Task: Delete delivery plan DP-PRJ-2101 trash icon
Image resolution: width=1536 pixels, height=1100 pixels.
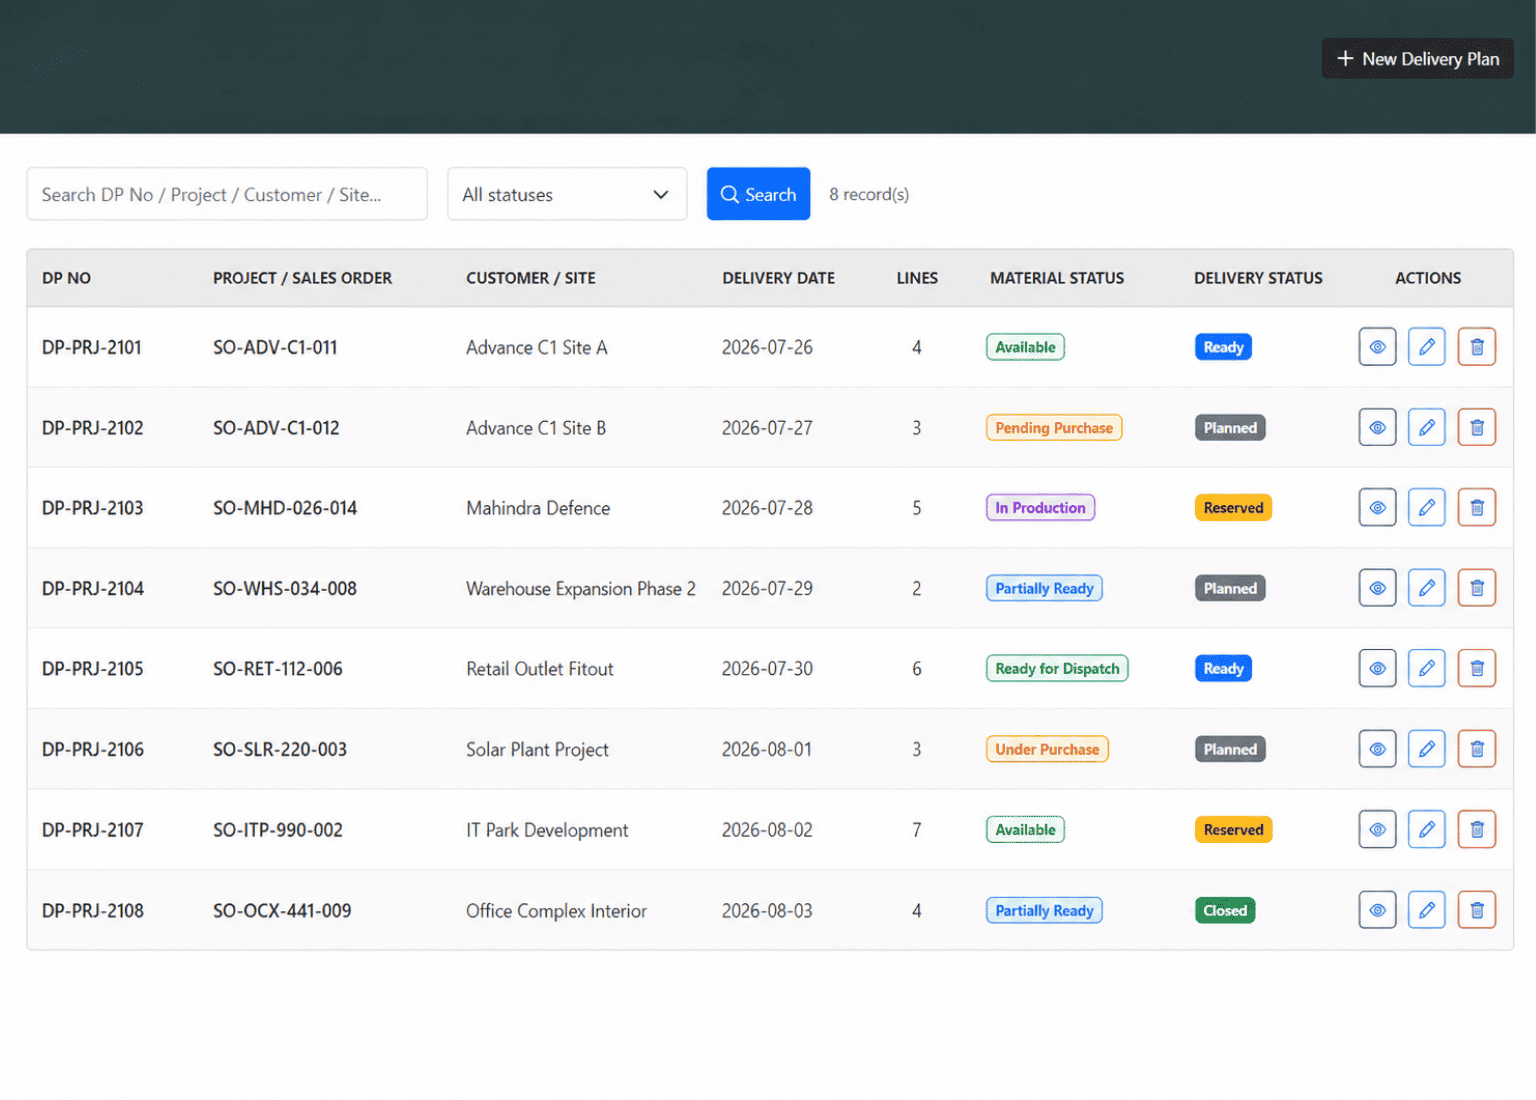Action: 1477,347
